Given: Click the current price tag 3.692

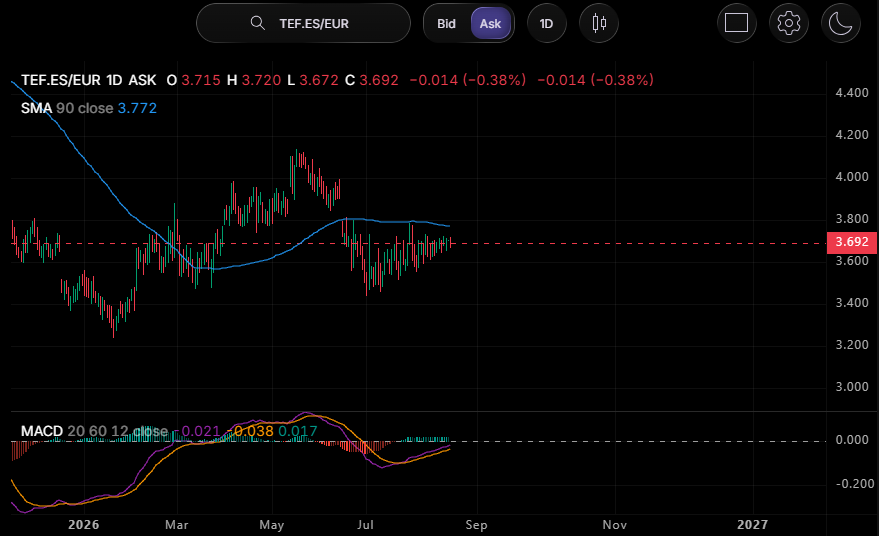Looking at the screenshot, I should tap(852, 242).
